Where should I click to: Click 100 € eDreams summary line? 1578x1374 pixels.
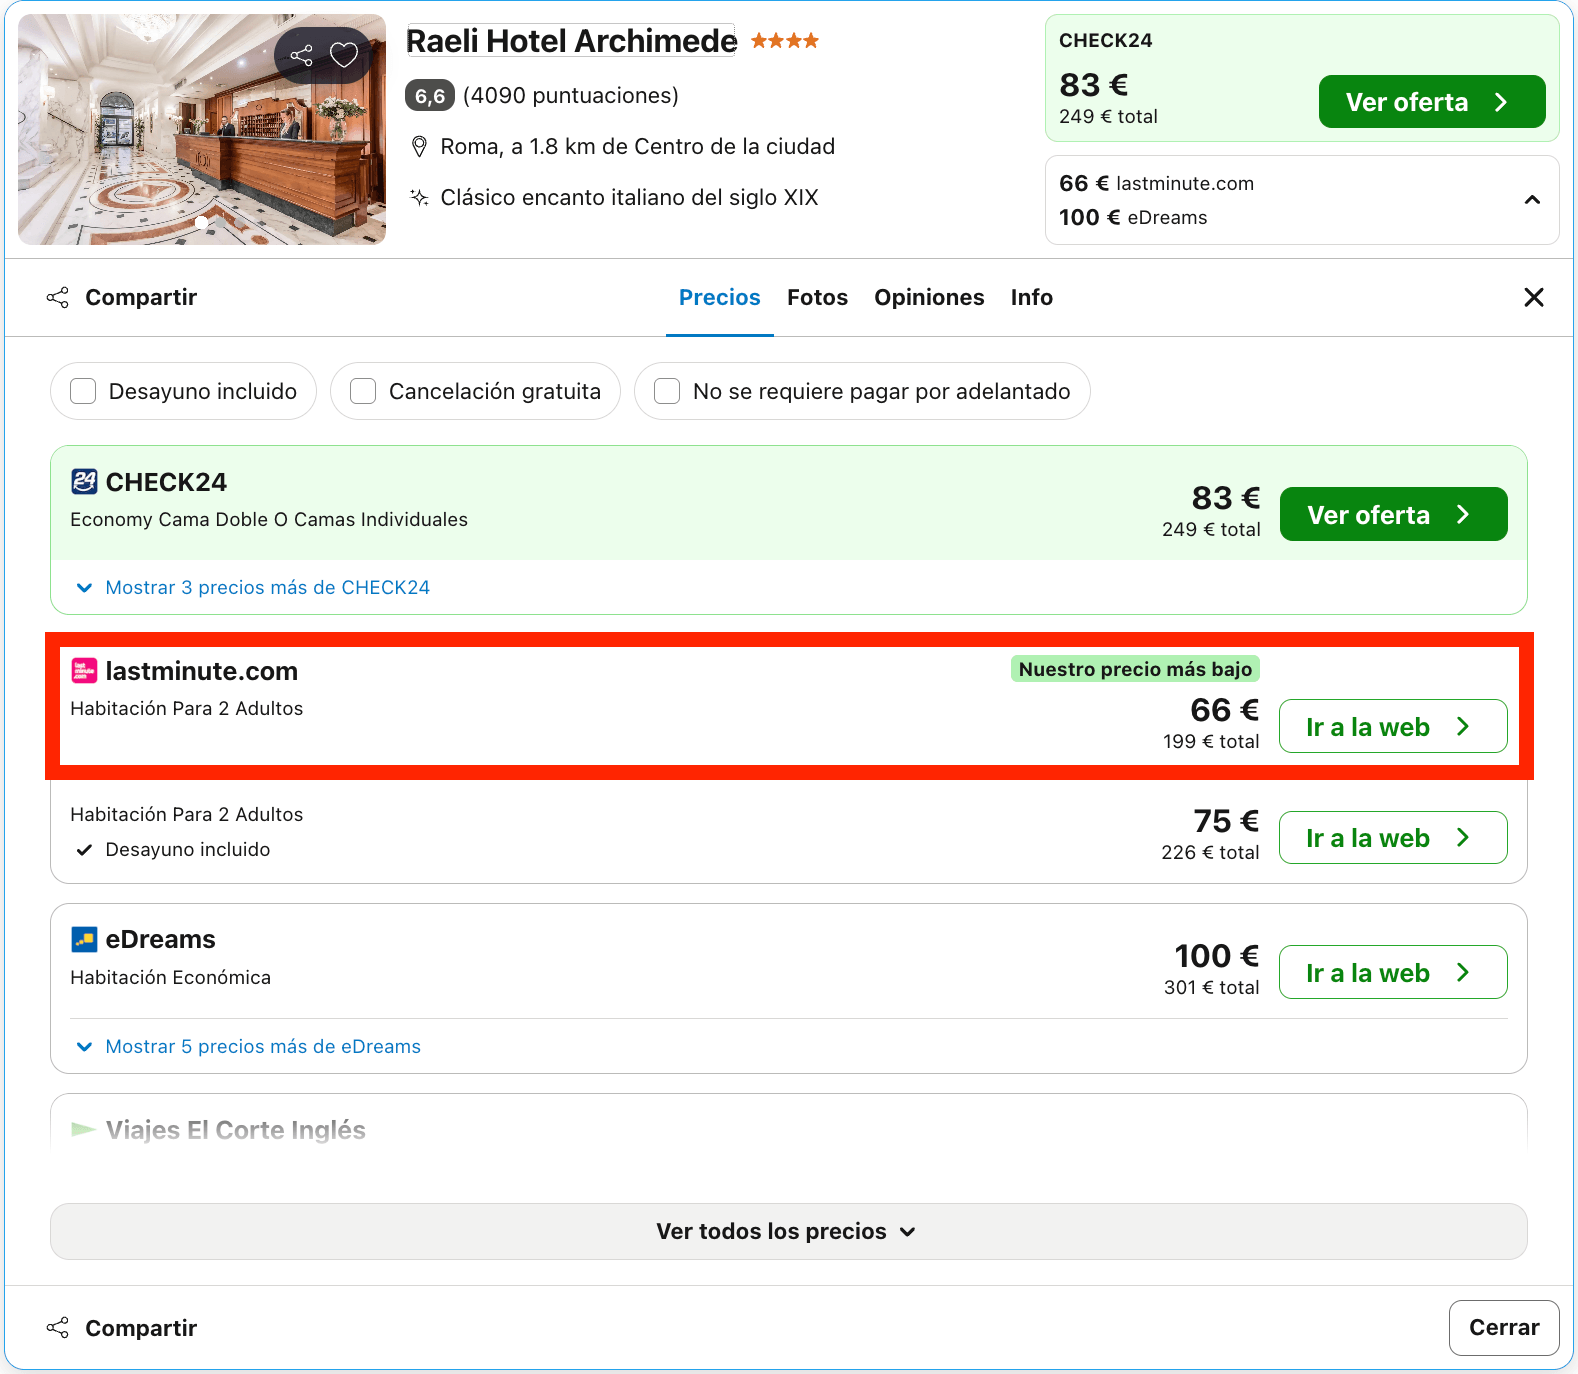coord(1133,218)
